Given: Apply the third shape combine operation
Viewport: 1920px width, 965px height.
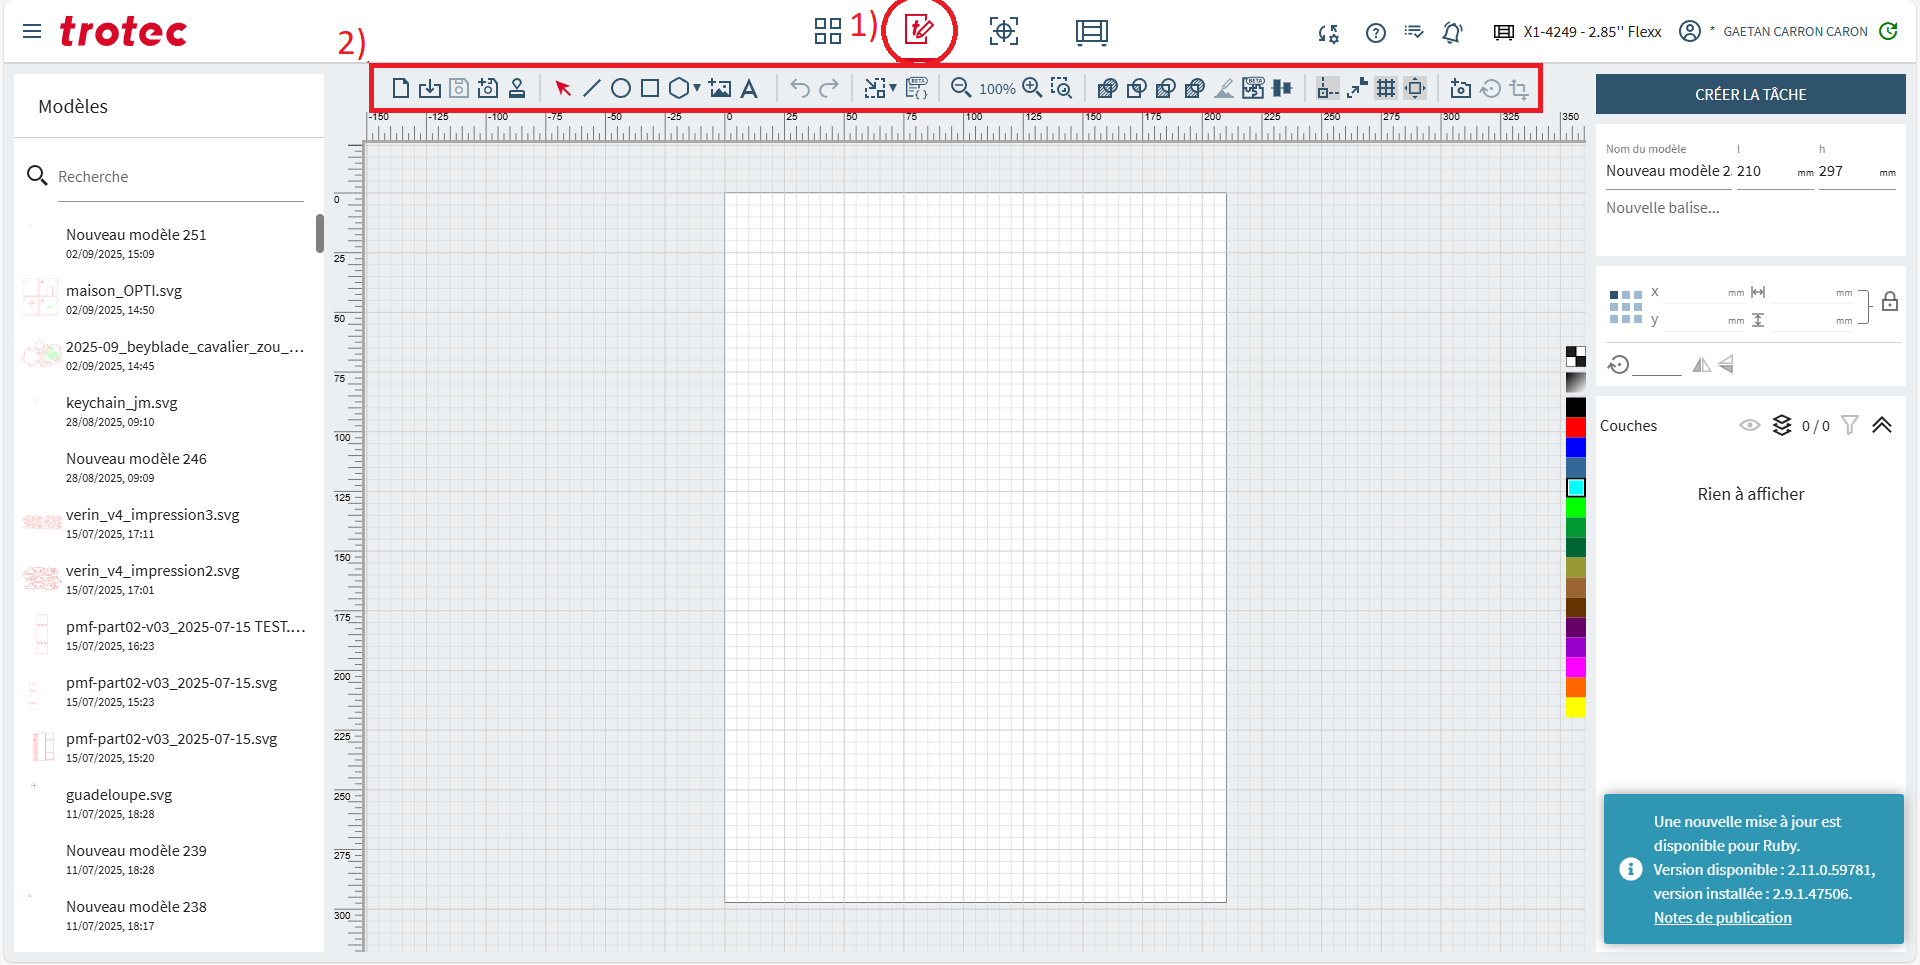Looking at the screenshot, I should [x=1165, y=88].
